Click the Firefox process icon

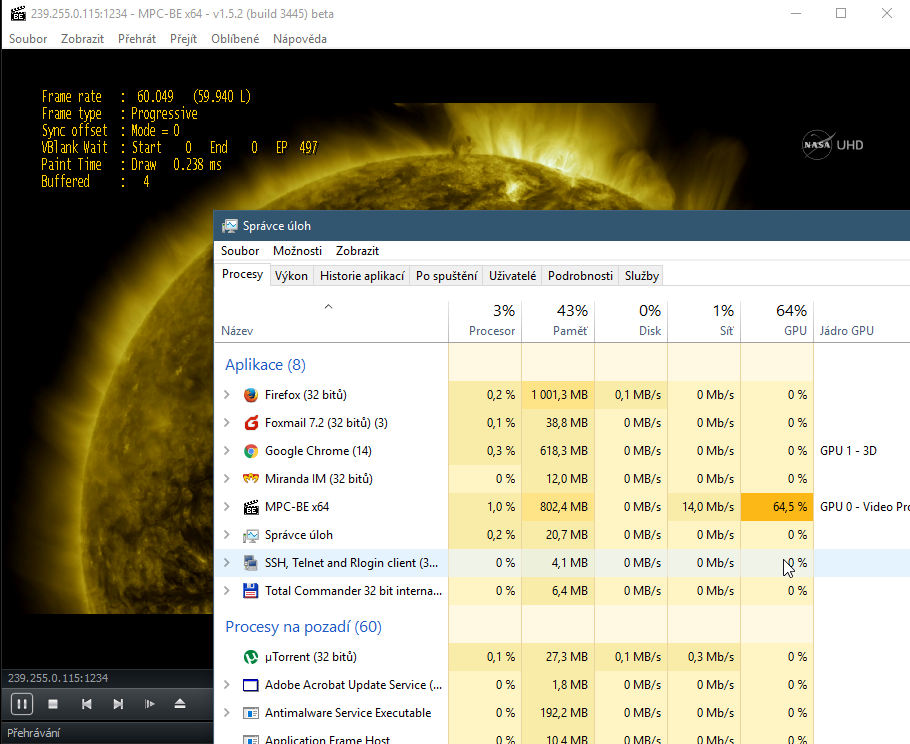click(x=251, y=395)
